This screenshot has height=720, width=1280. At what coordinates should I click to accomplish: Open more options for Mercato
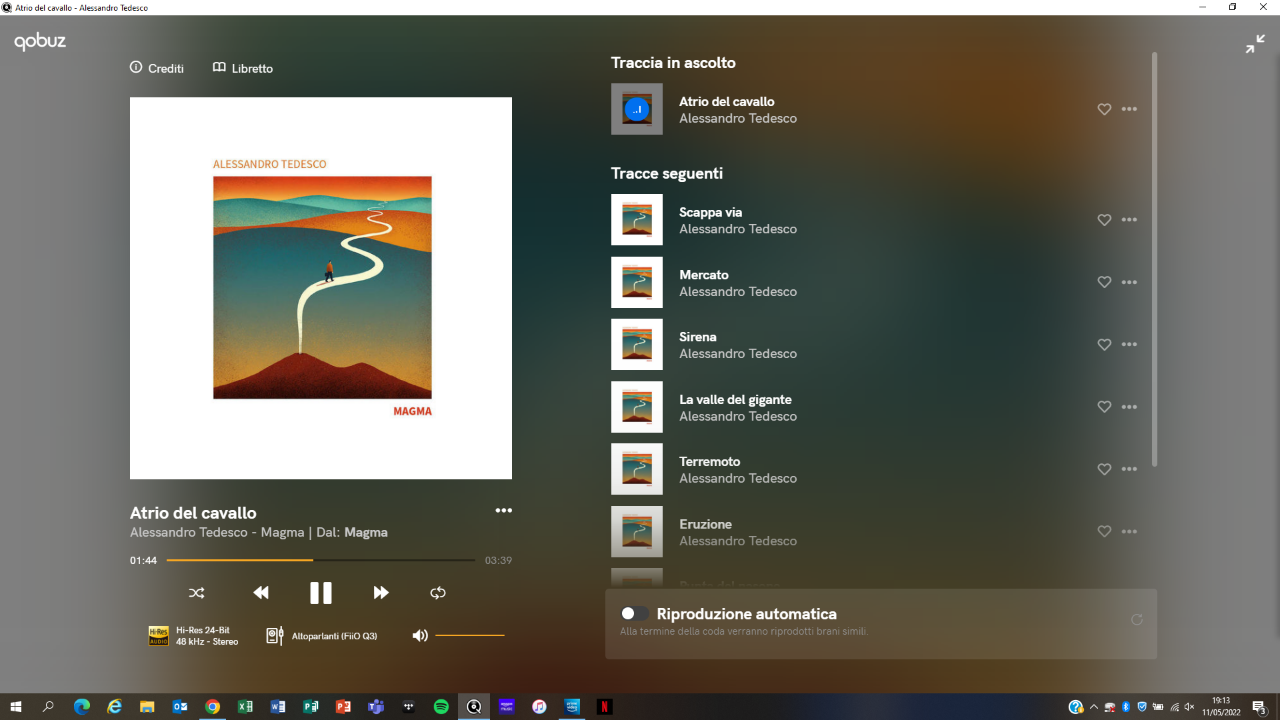coord(1129,283)
